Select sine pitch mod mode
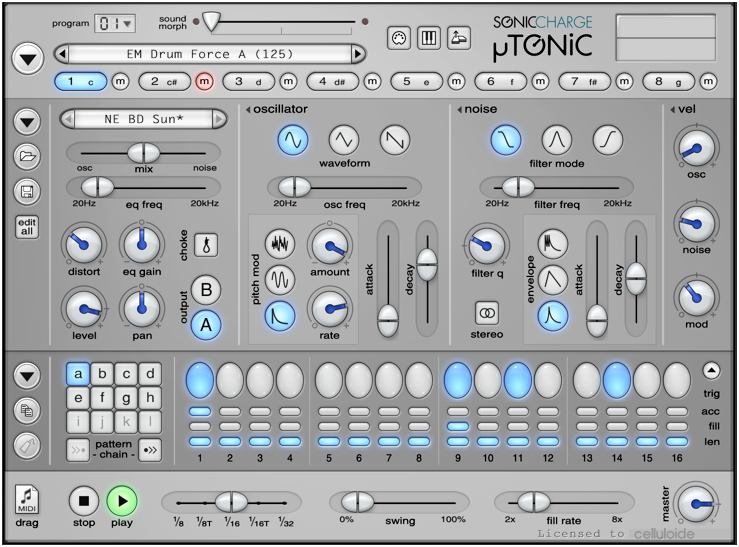This screenshot has height=547, width=739. (x=280, y=279)
